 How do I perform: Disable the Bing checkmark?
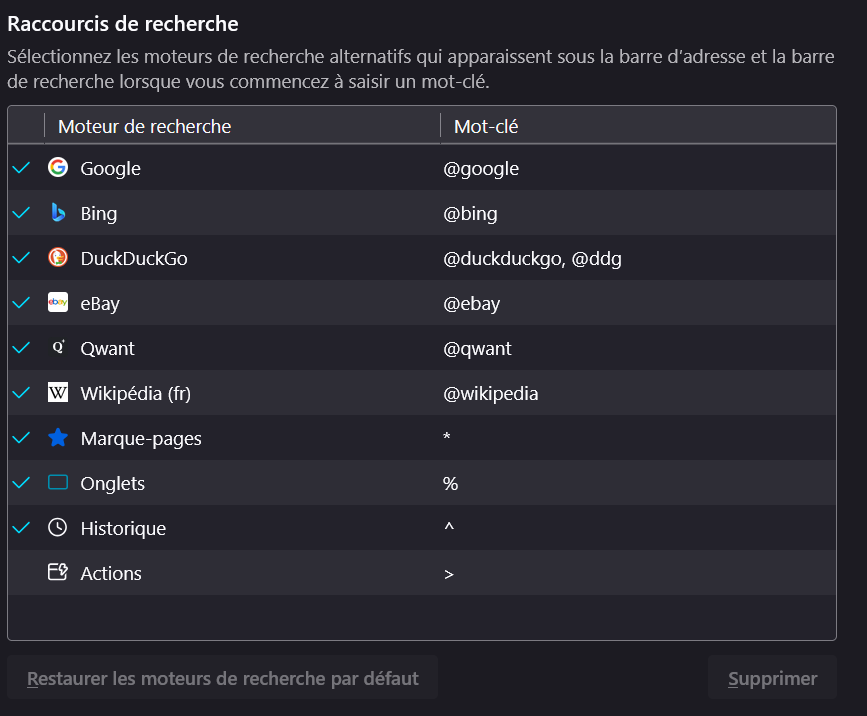21,213
